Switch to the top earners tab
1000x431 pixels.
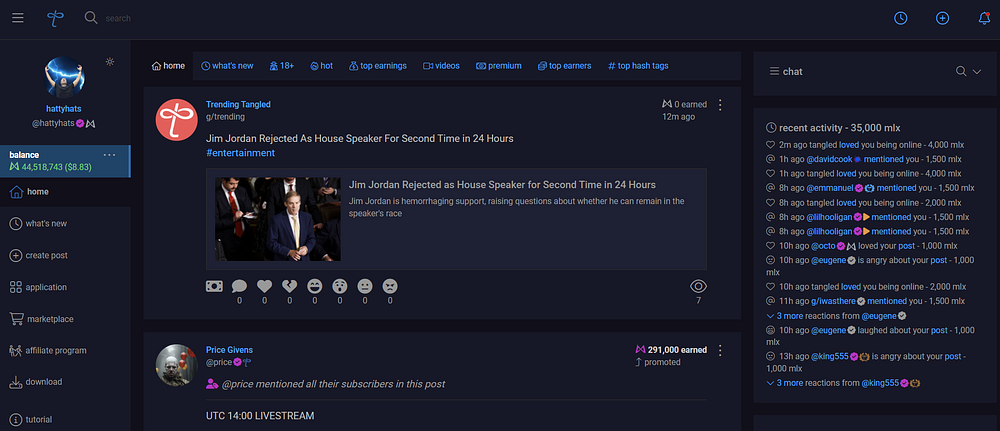pos(564,66)
